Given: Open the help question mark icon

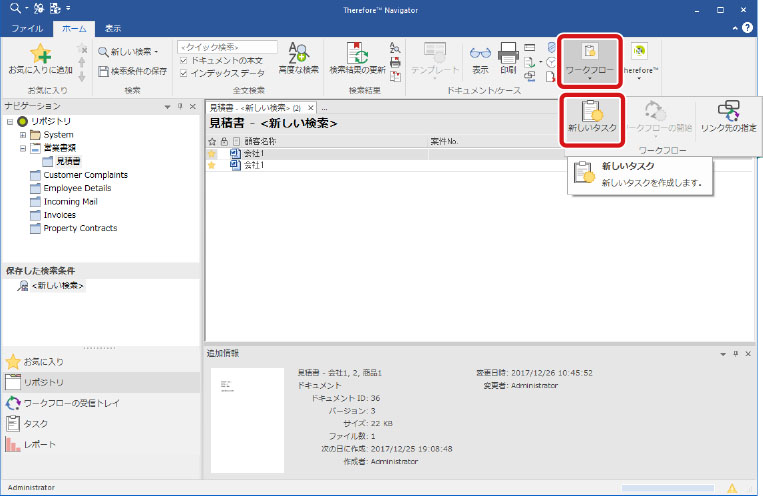Looking at the screenshot, I should [x=747, y=29].
